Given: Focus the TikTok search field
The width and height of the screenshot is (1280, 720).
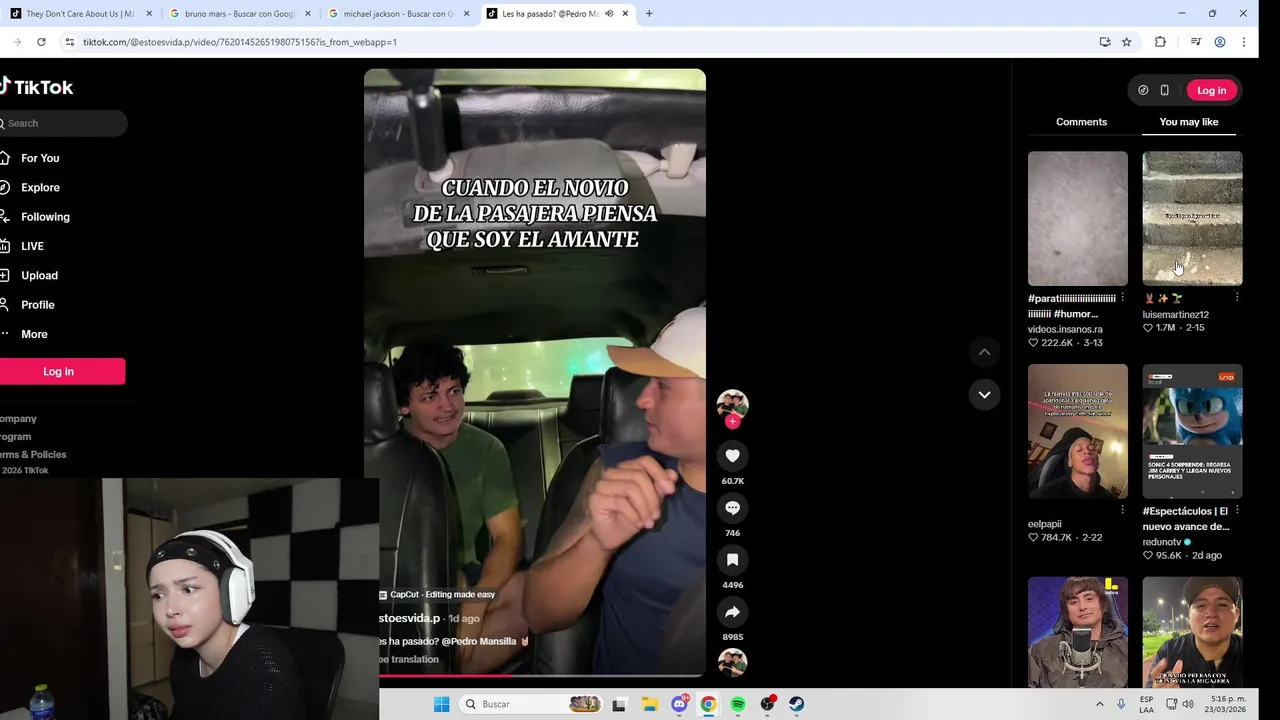Looking at the screenshot, I should (64, 123).
